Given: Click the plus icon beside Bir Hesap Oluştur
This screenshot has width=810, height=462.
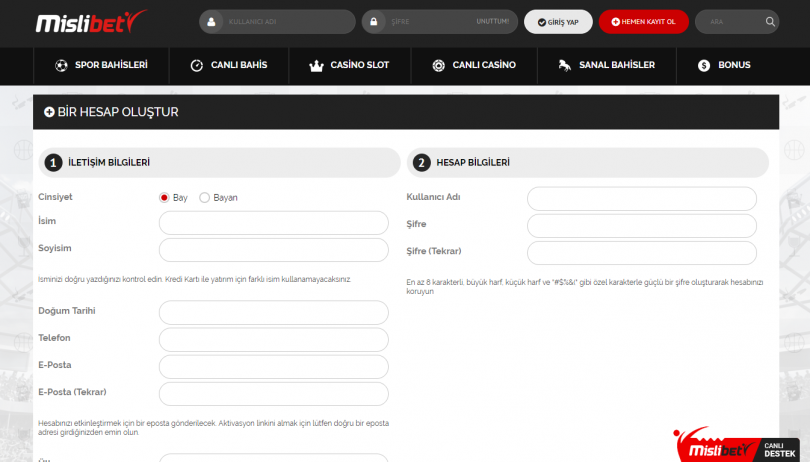Looking at the screenshot, I should [x=49, y=112].
